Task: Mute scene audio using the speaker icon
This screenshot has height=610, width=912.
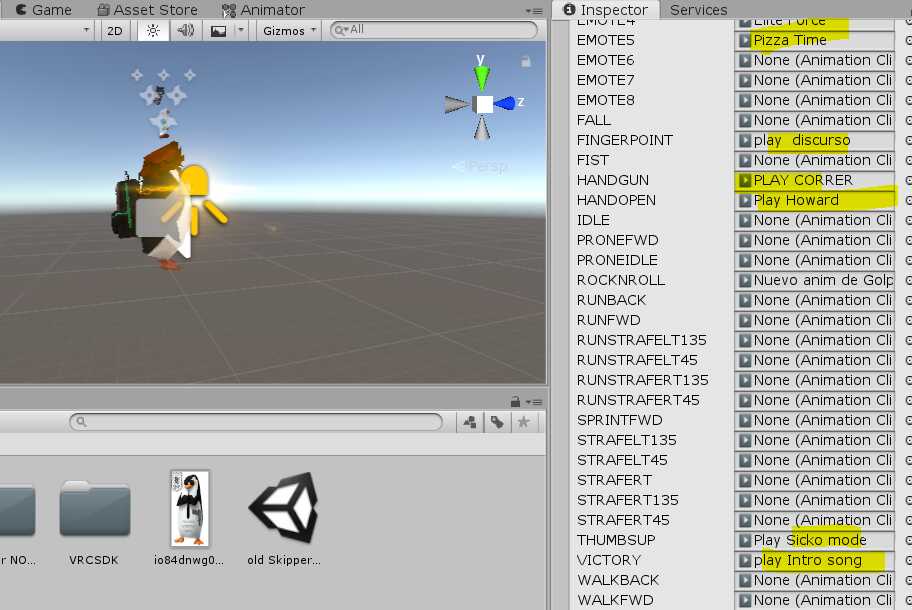Action: 184,31
